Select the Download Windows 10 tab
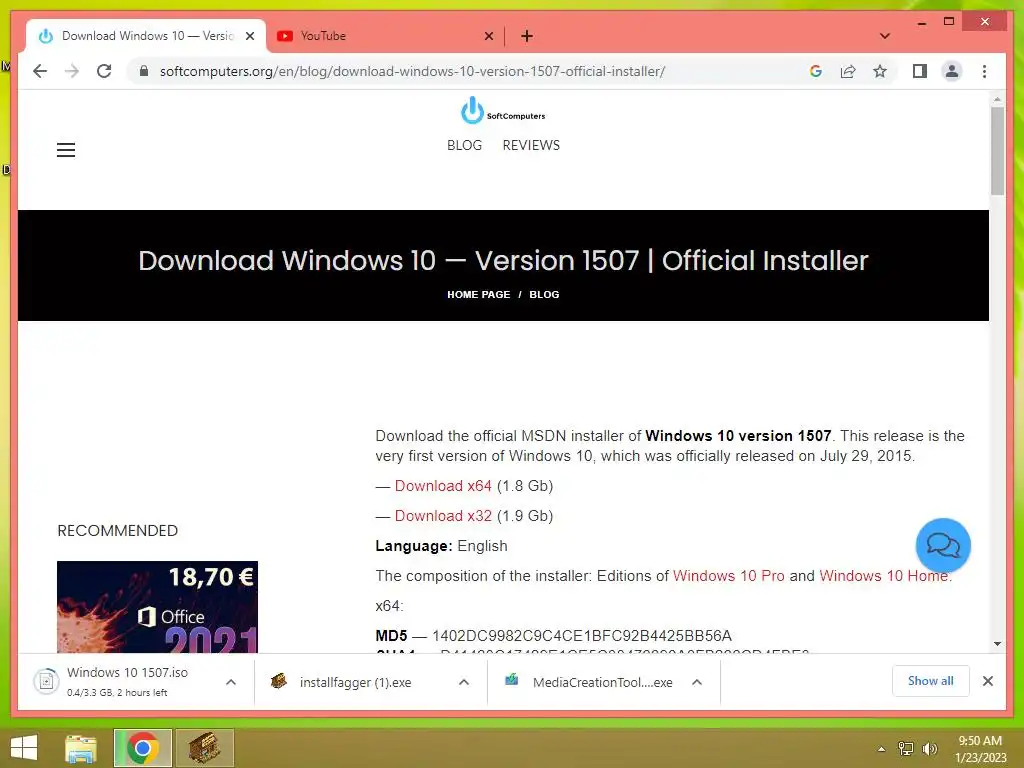 coord(147,36)
